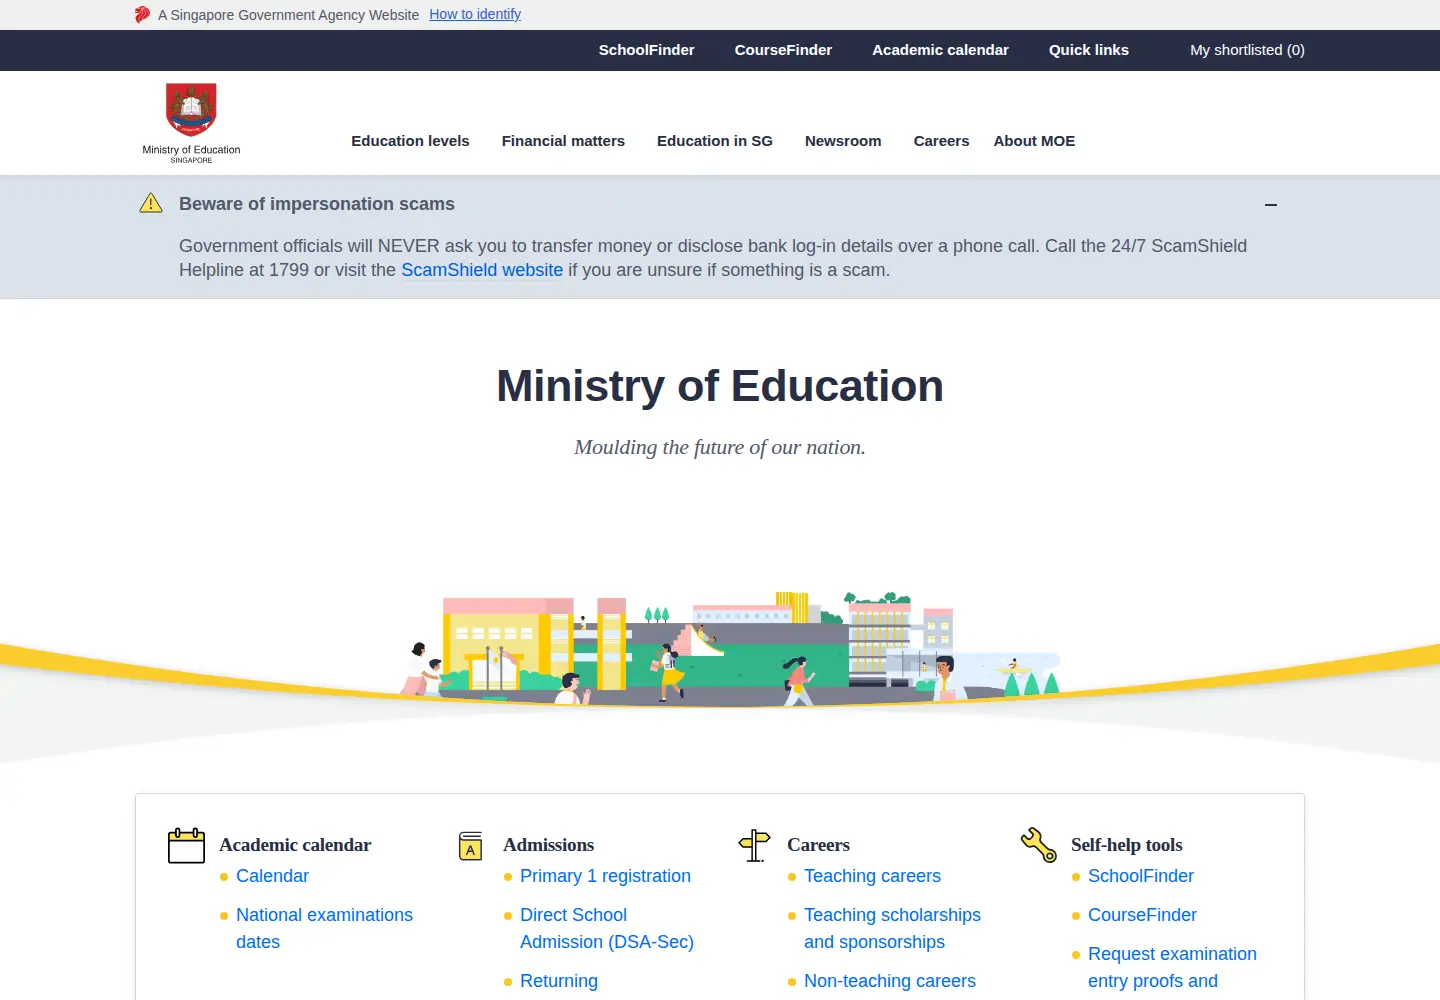Screen dimensions: 1440x1000
Task: Click the Singapore lion head icon
Action: coord(142,14)
